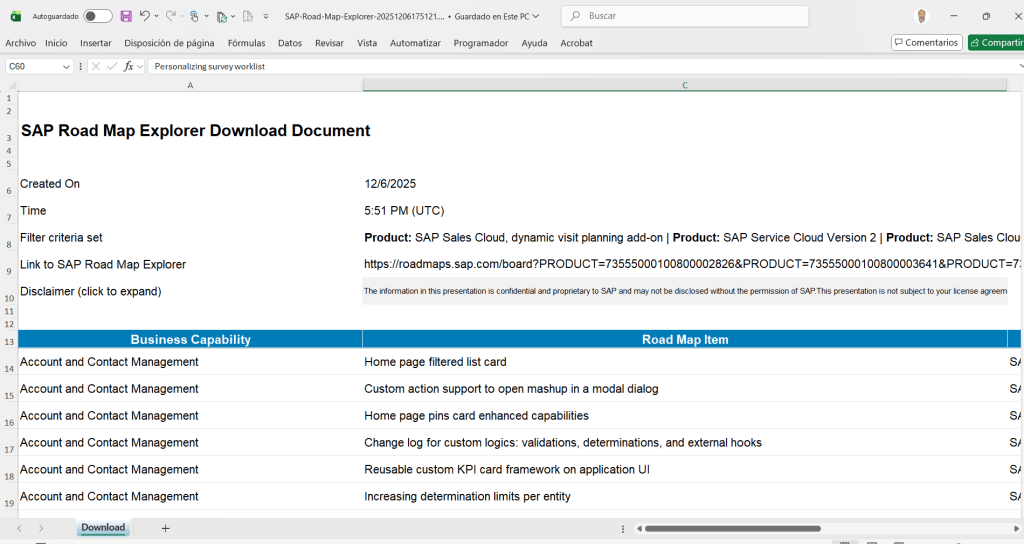
Task: Toggle the Autoguardado switch
Action: [x=97, y=16]
